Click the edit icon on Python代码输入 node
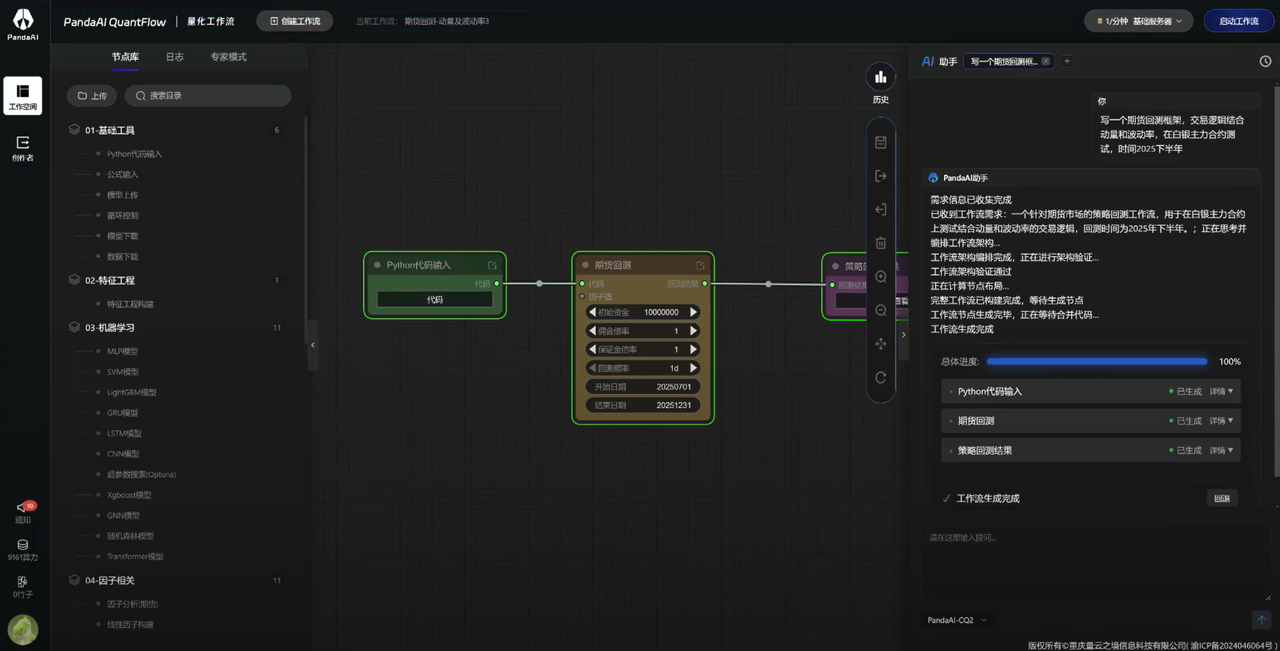This screenshot has height=651, width=1280. tap(492, 265)
